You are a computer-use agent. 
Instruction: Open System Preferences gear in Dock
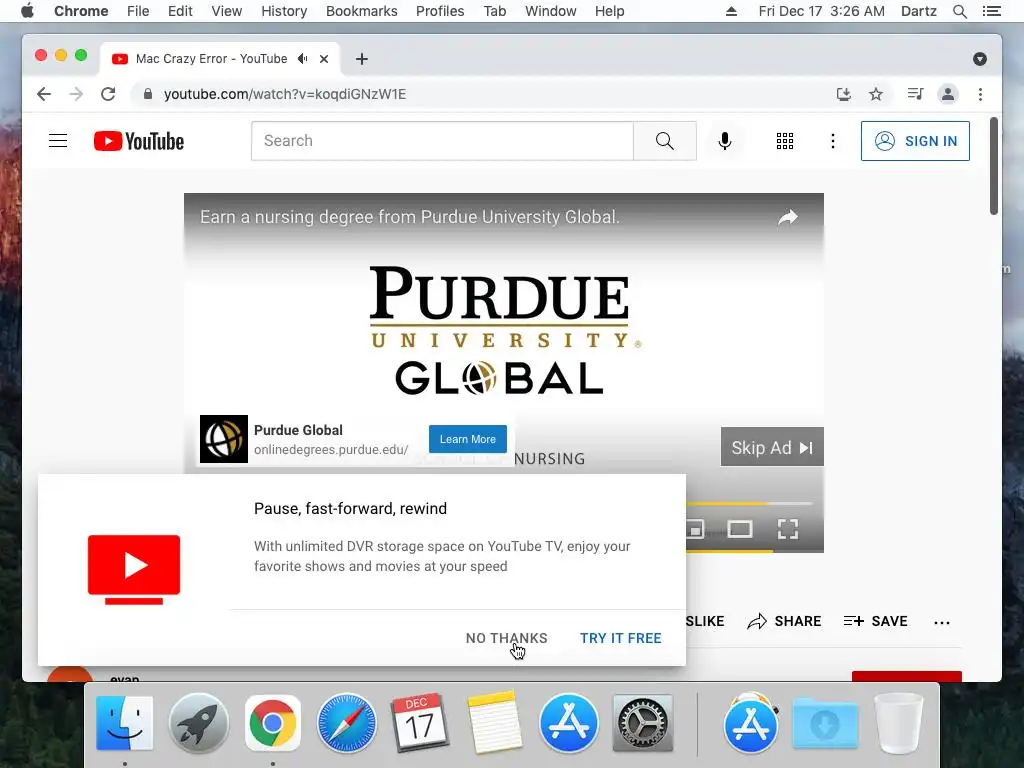point(643,723)
